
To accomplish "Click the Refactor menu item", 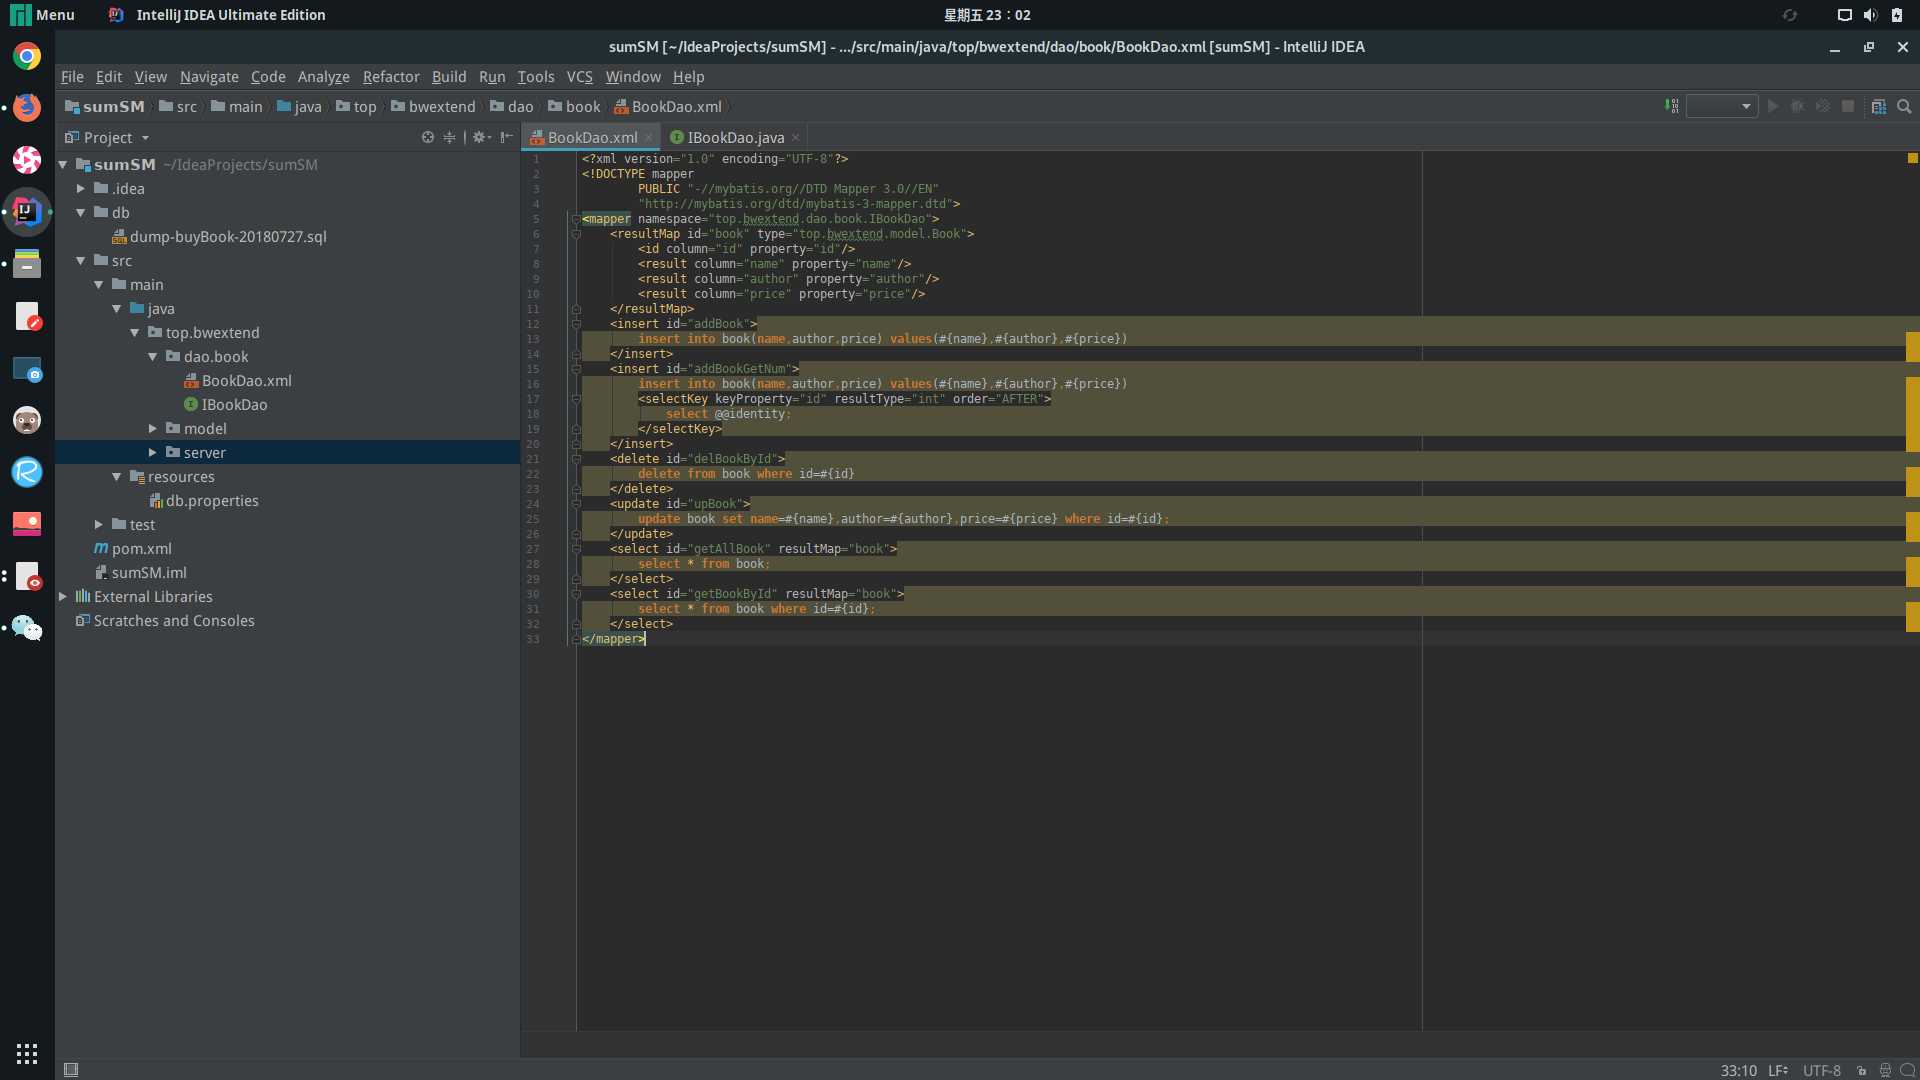I will coord(390,75).
